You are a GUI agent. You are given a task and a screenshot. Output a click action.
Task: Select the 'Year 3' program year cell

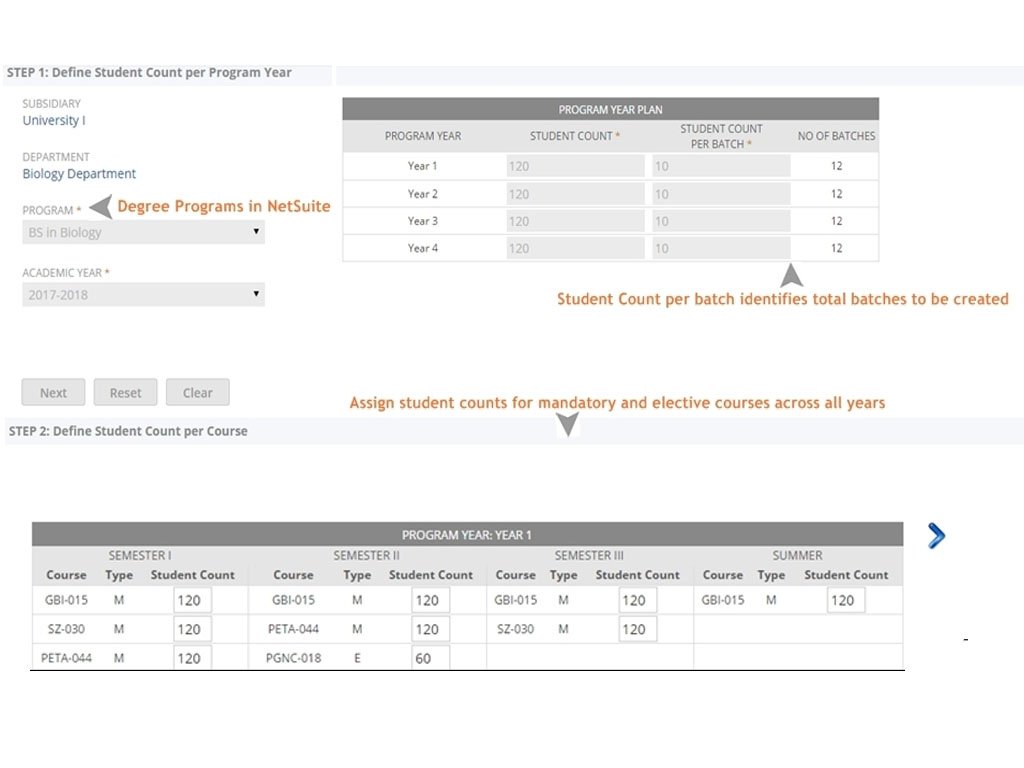click(x=423, y=221)
